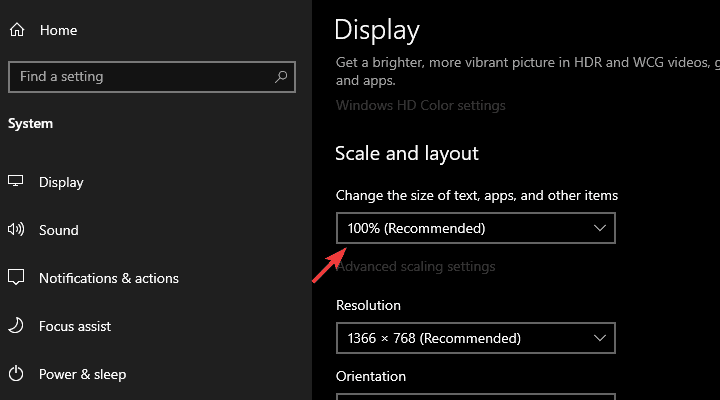The height and width of the screenshot is (400, 720).
Task: Click the Sound speaker icon
Action: (16, 229)
